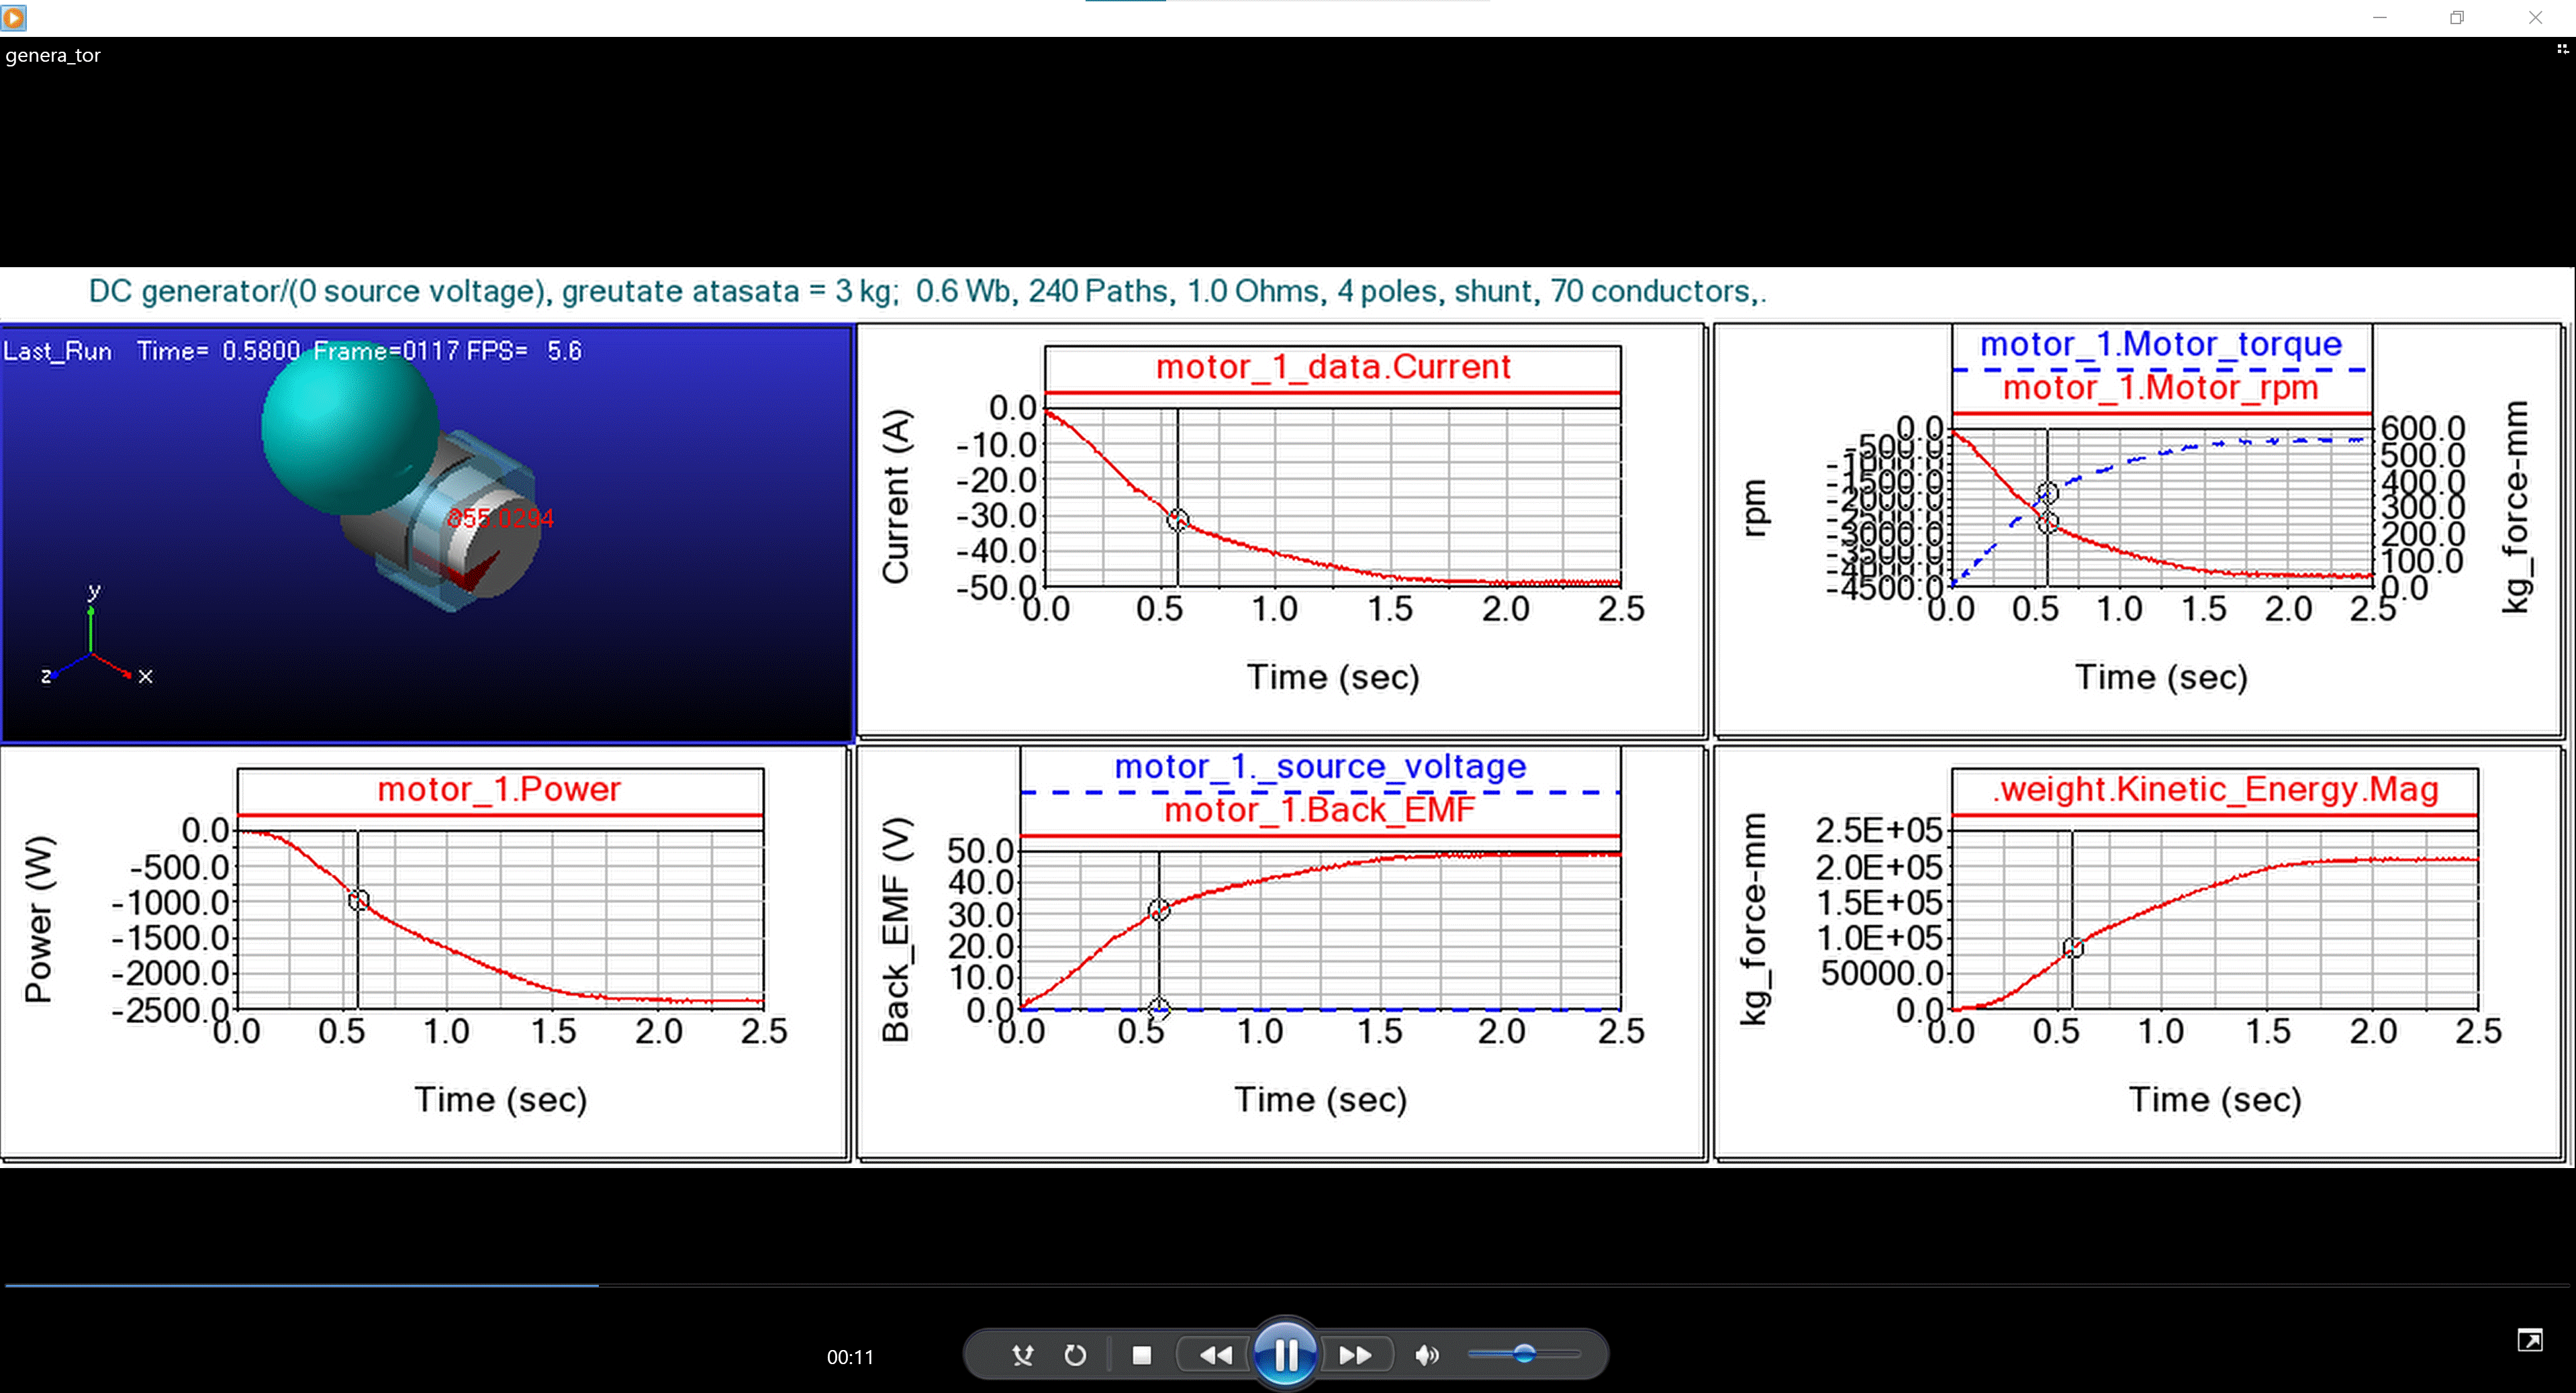Toggle shuffle mode on
Viewport: 2576px width, 1393px height.
(x=1022, y=1355)
